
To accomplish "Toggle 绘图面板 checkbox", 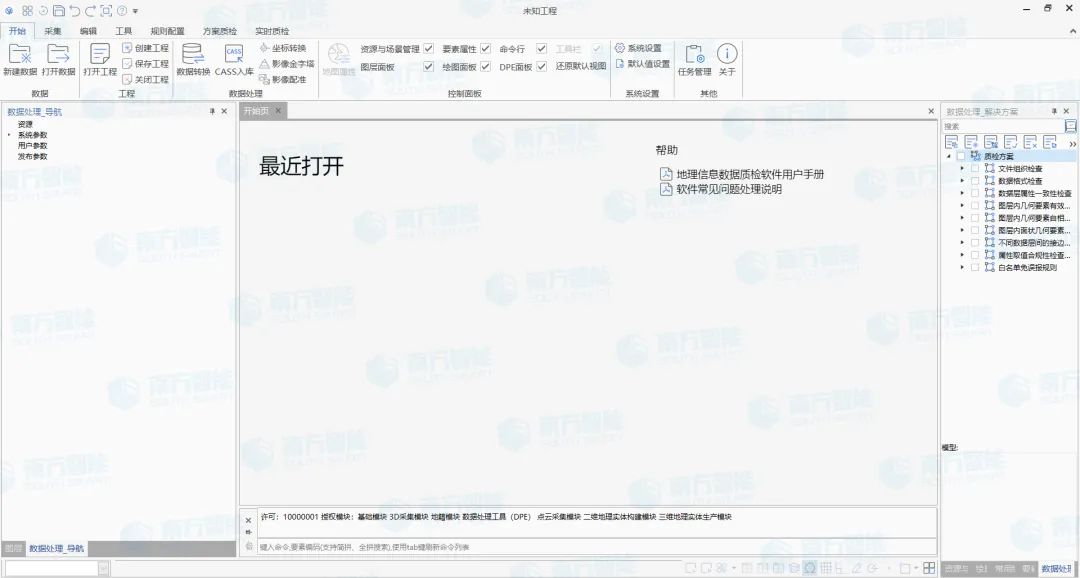I will (x=485, y=67).
